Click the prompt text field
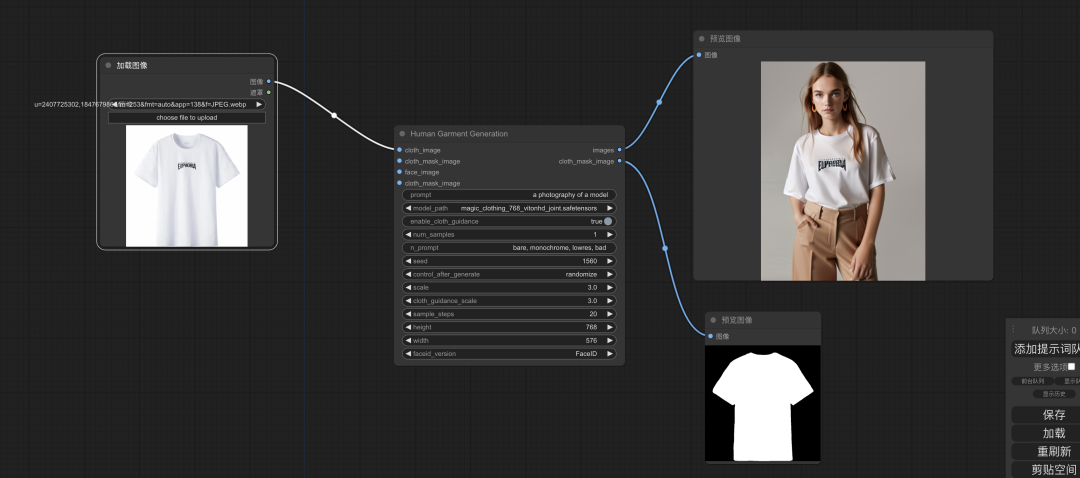 pos(509,195)
